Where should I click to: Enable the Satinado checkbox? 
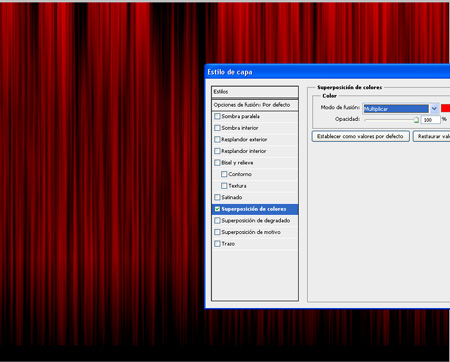click(x=217, y=197)
